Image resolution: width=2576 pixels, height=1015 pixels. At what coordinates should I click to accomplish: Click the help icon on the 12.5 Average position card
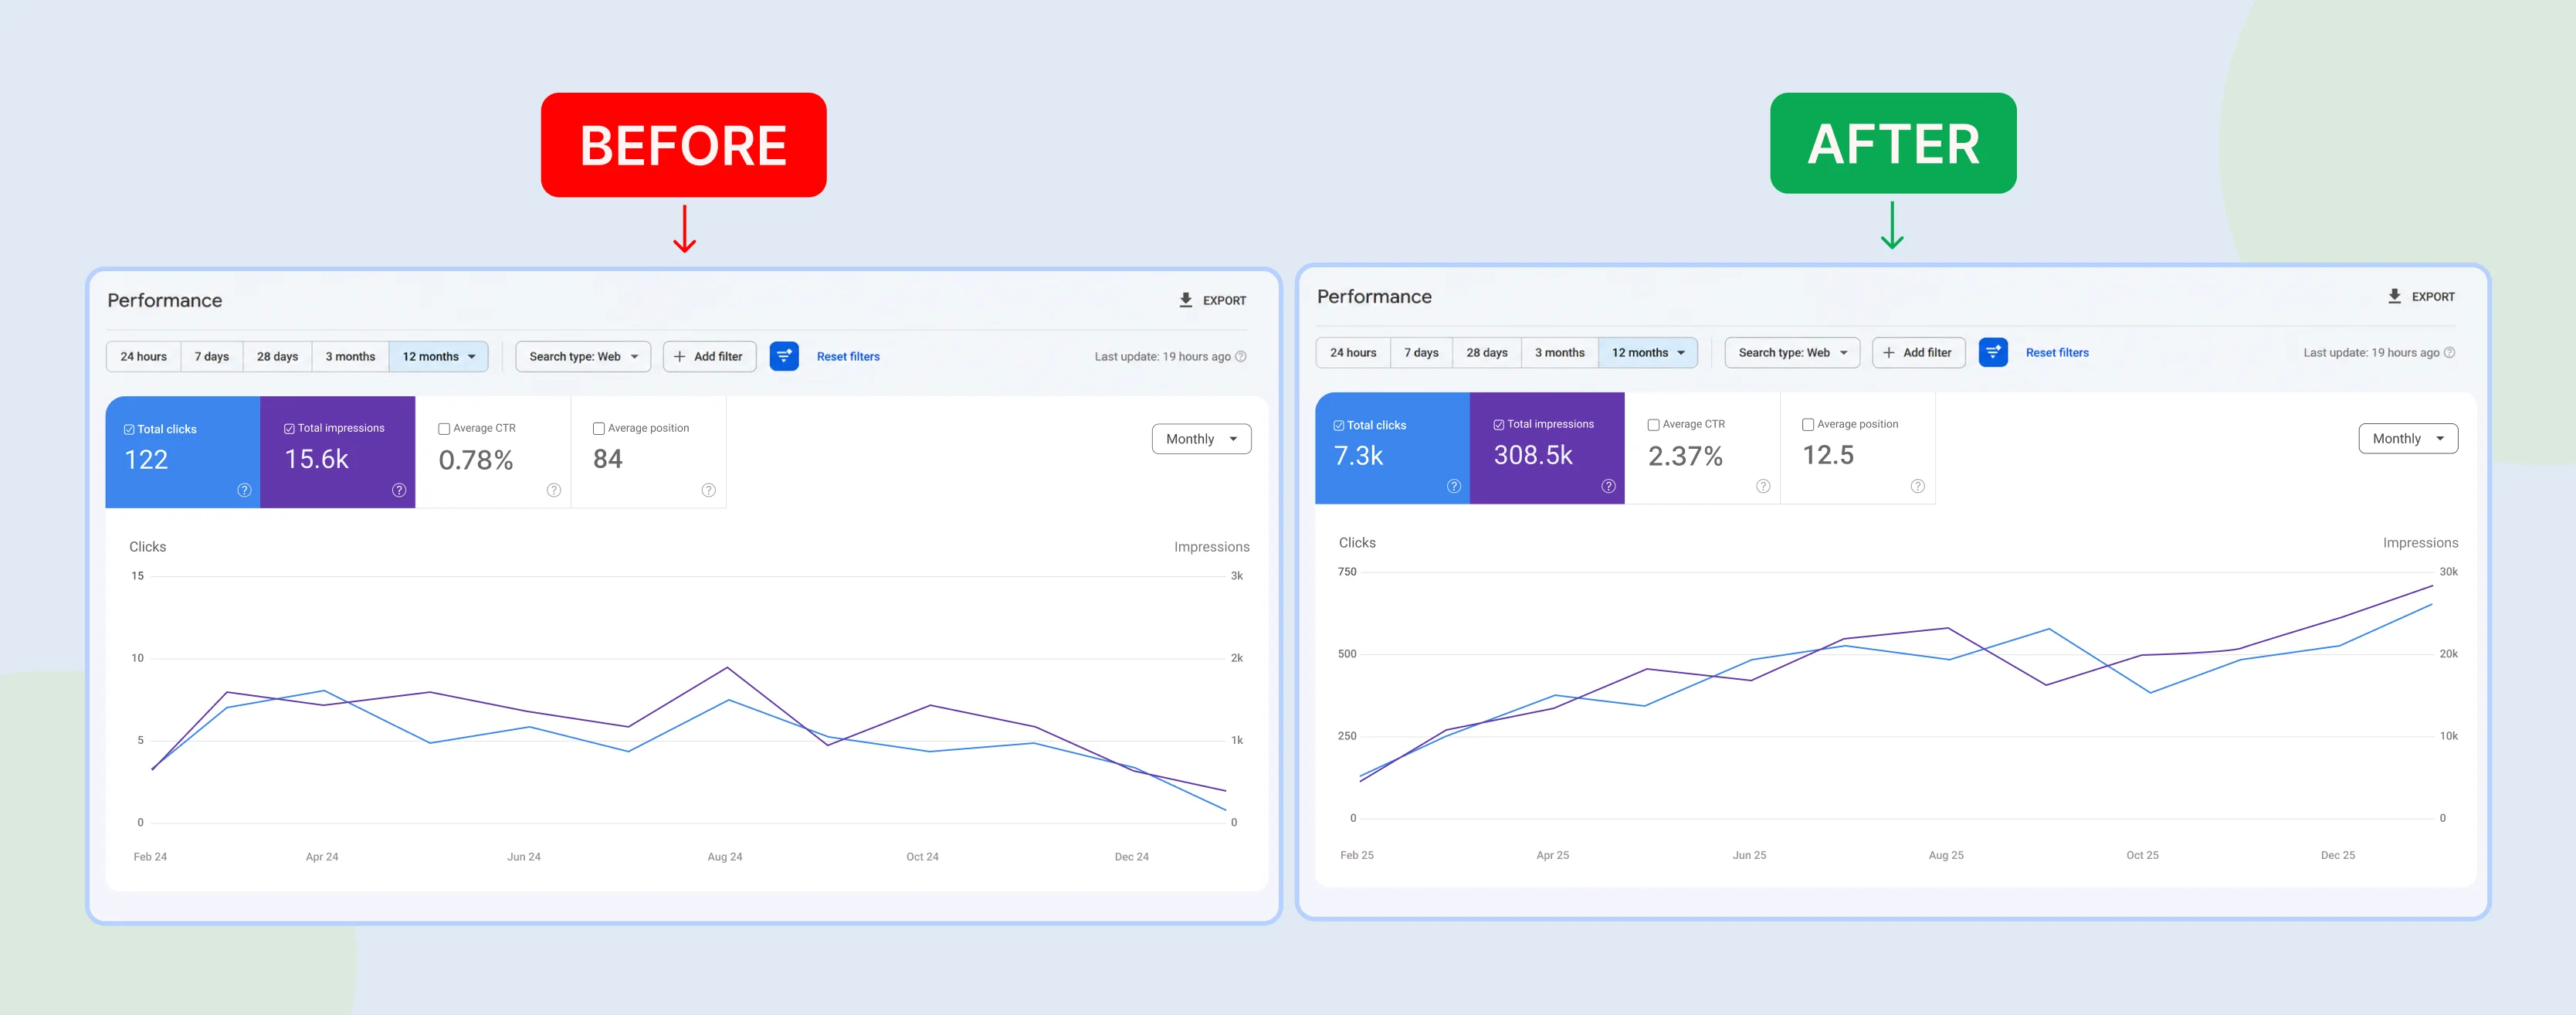[x=1918, y=486]
